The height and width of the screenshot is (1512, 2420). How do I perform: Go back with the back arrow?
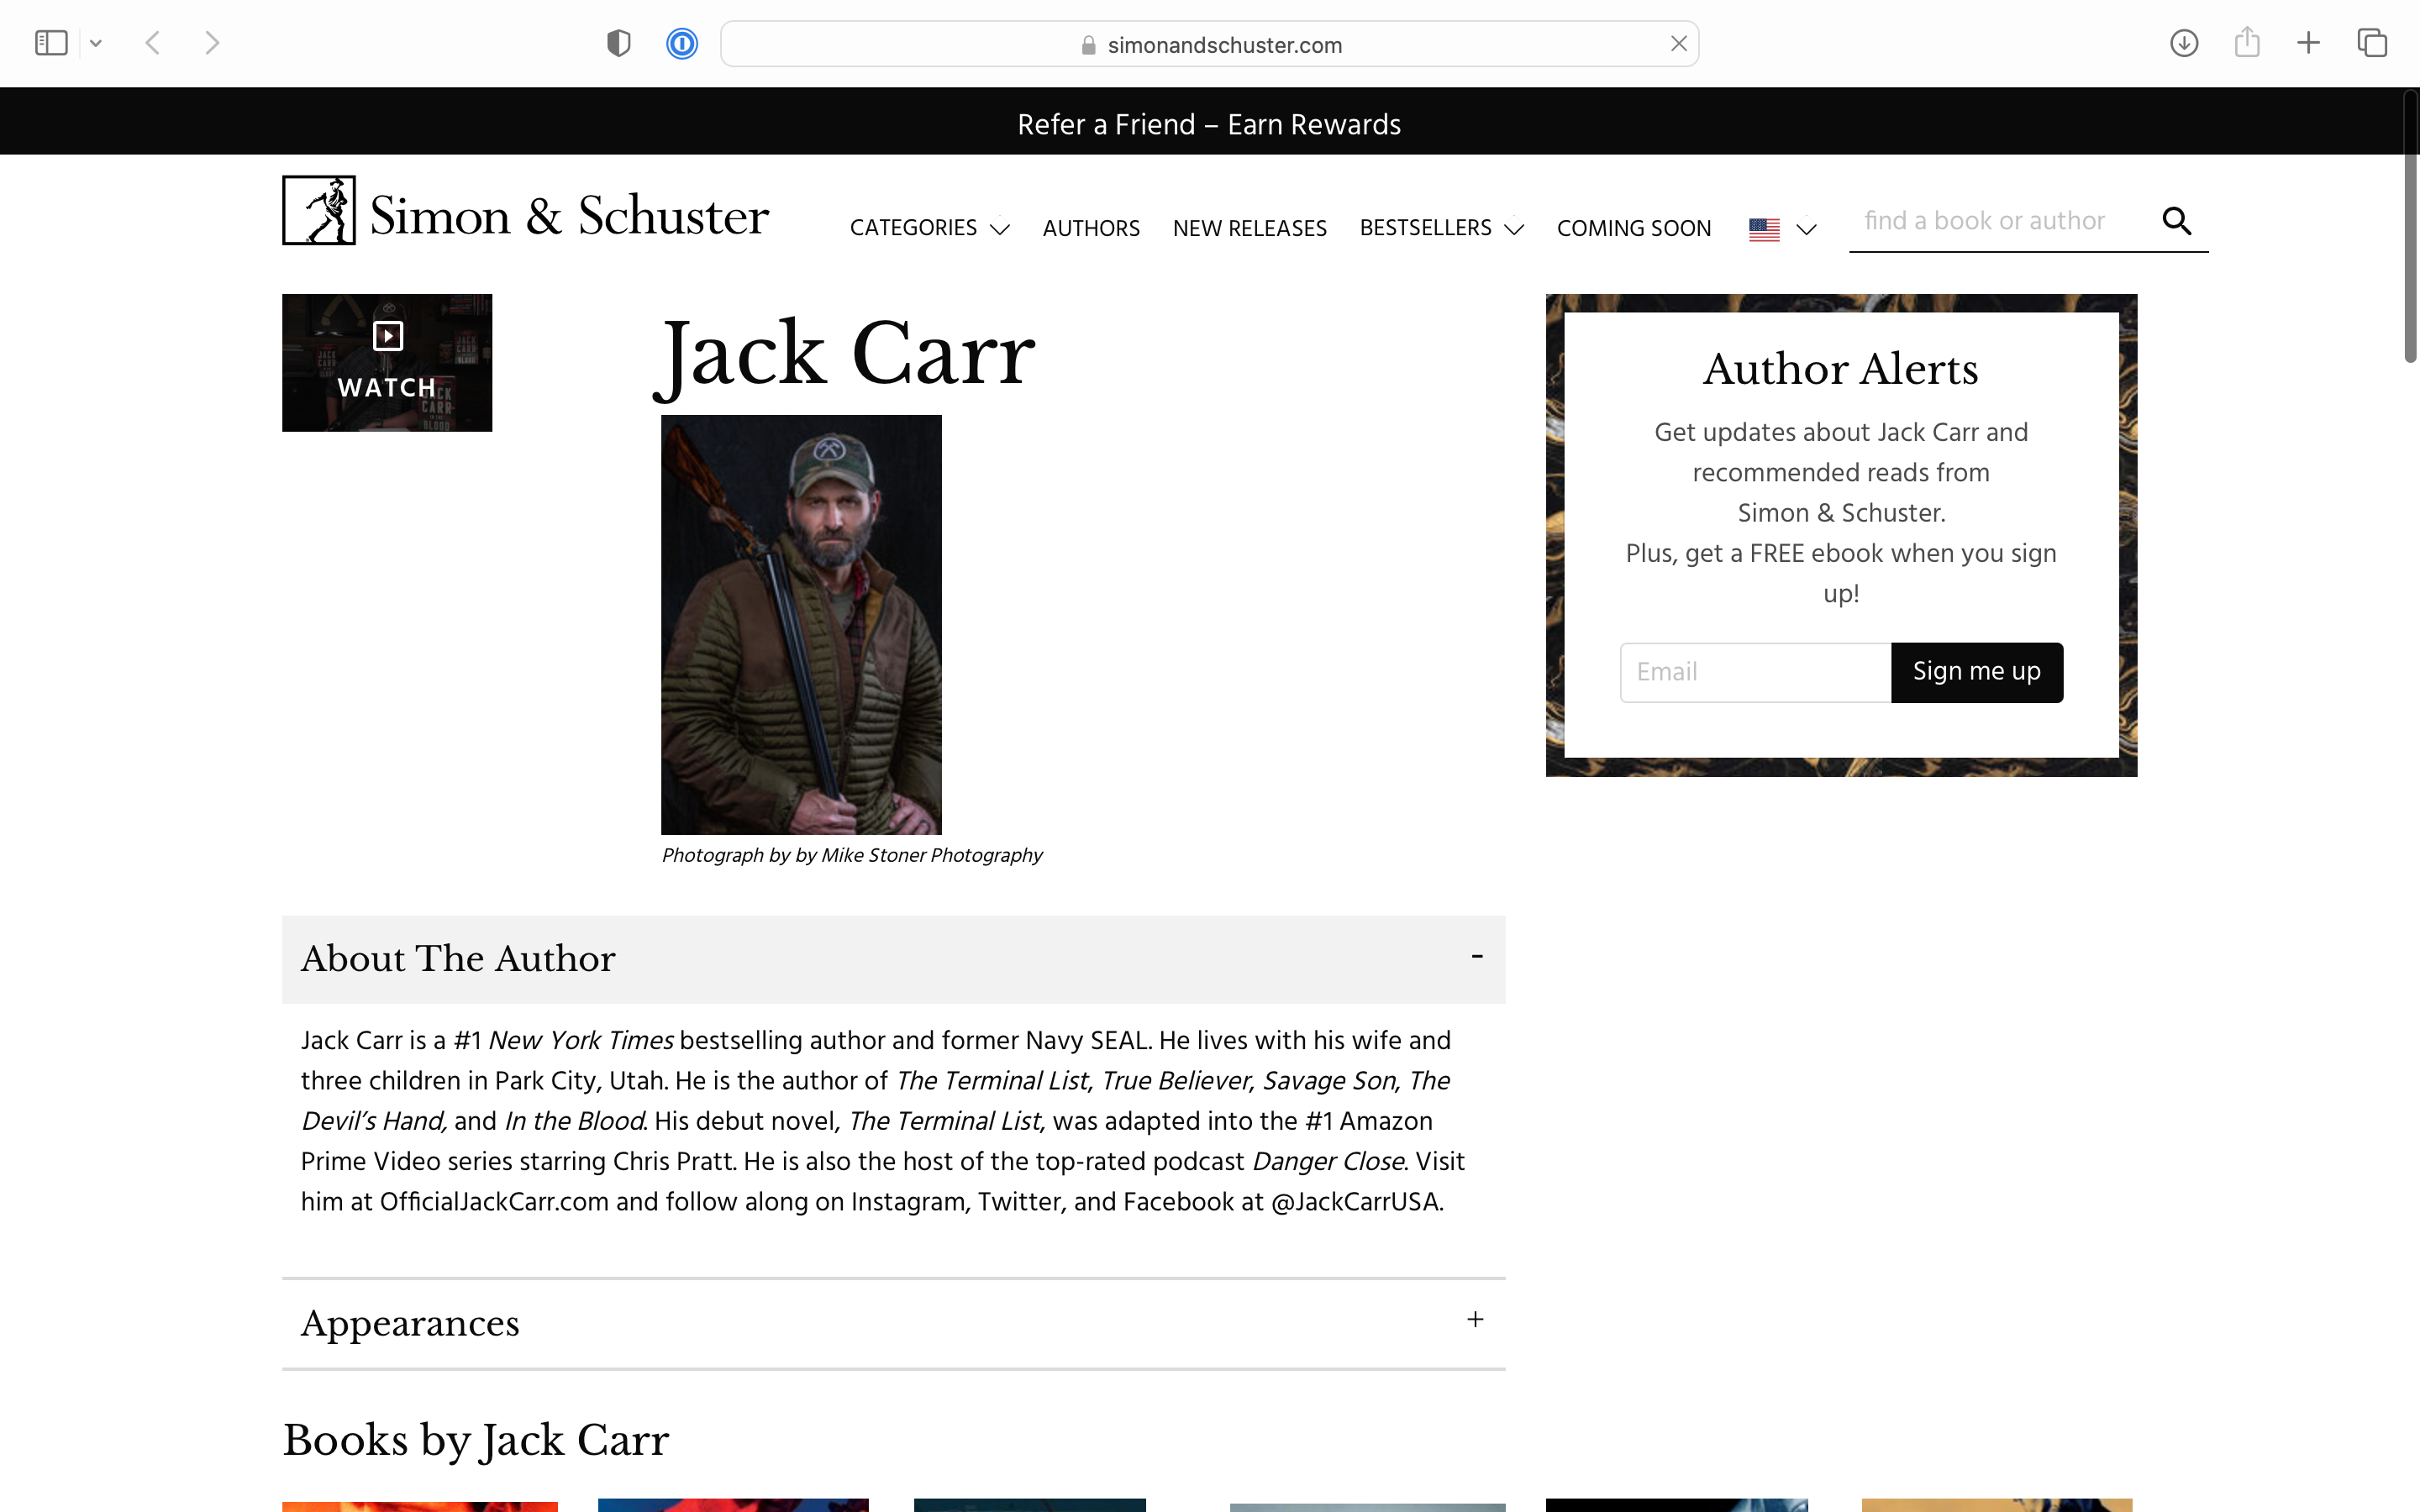pyautogui.click(x=153, y=43)
